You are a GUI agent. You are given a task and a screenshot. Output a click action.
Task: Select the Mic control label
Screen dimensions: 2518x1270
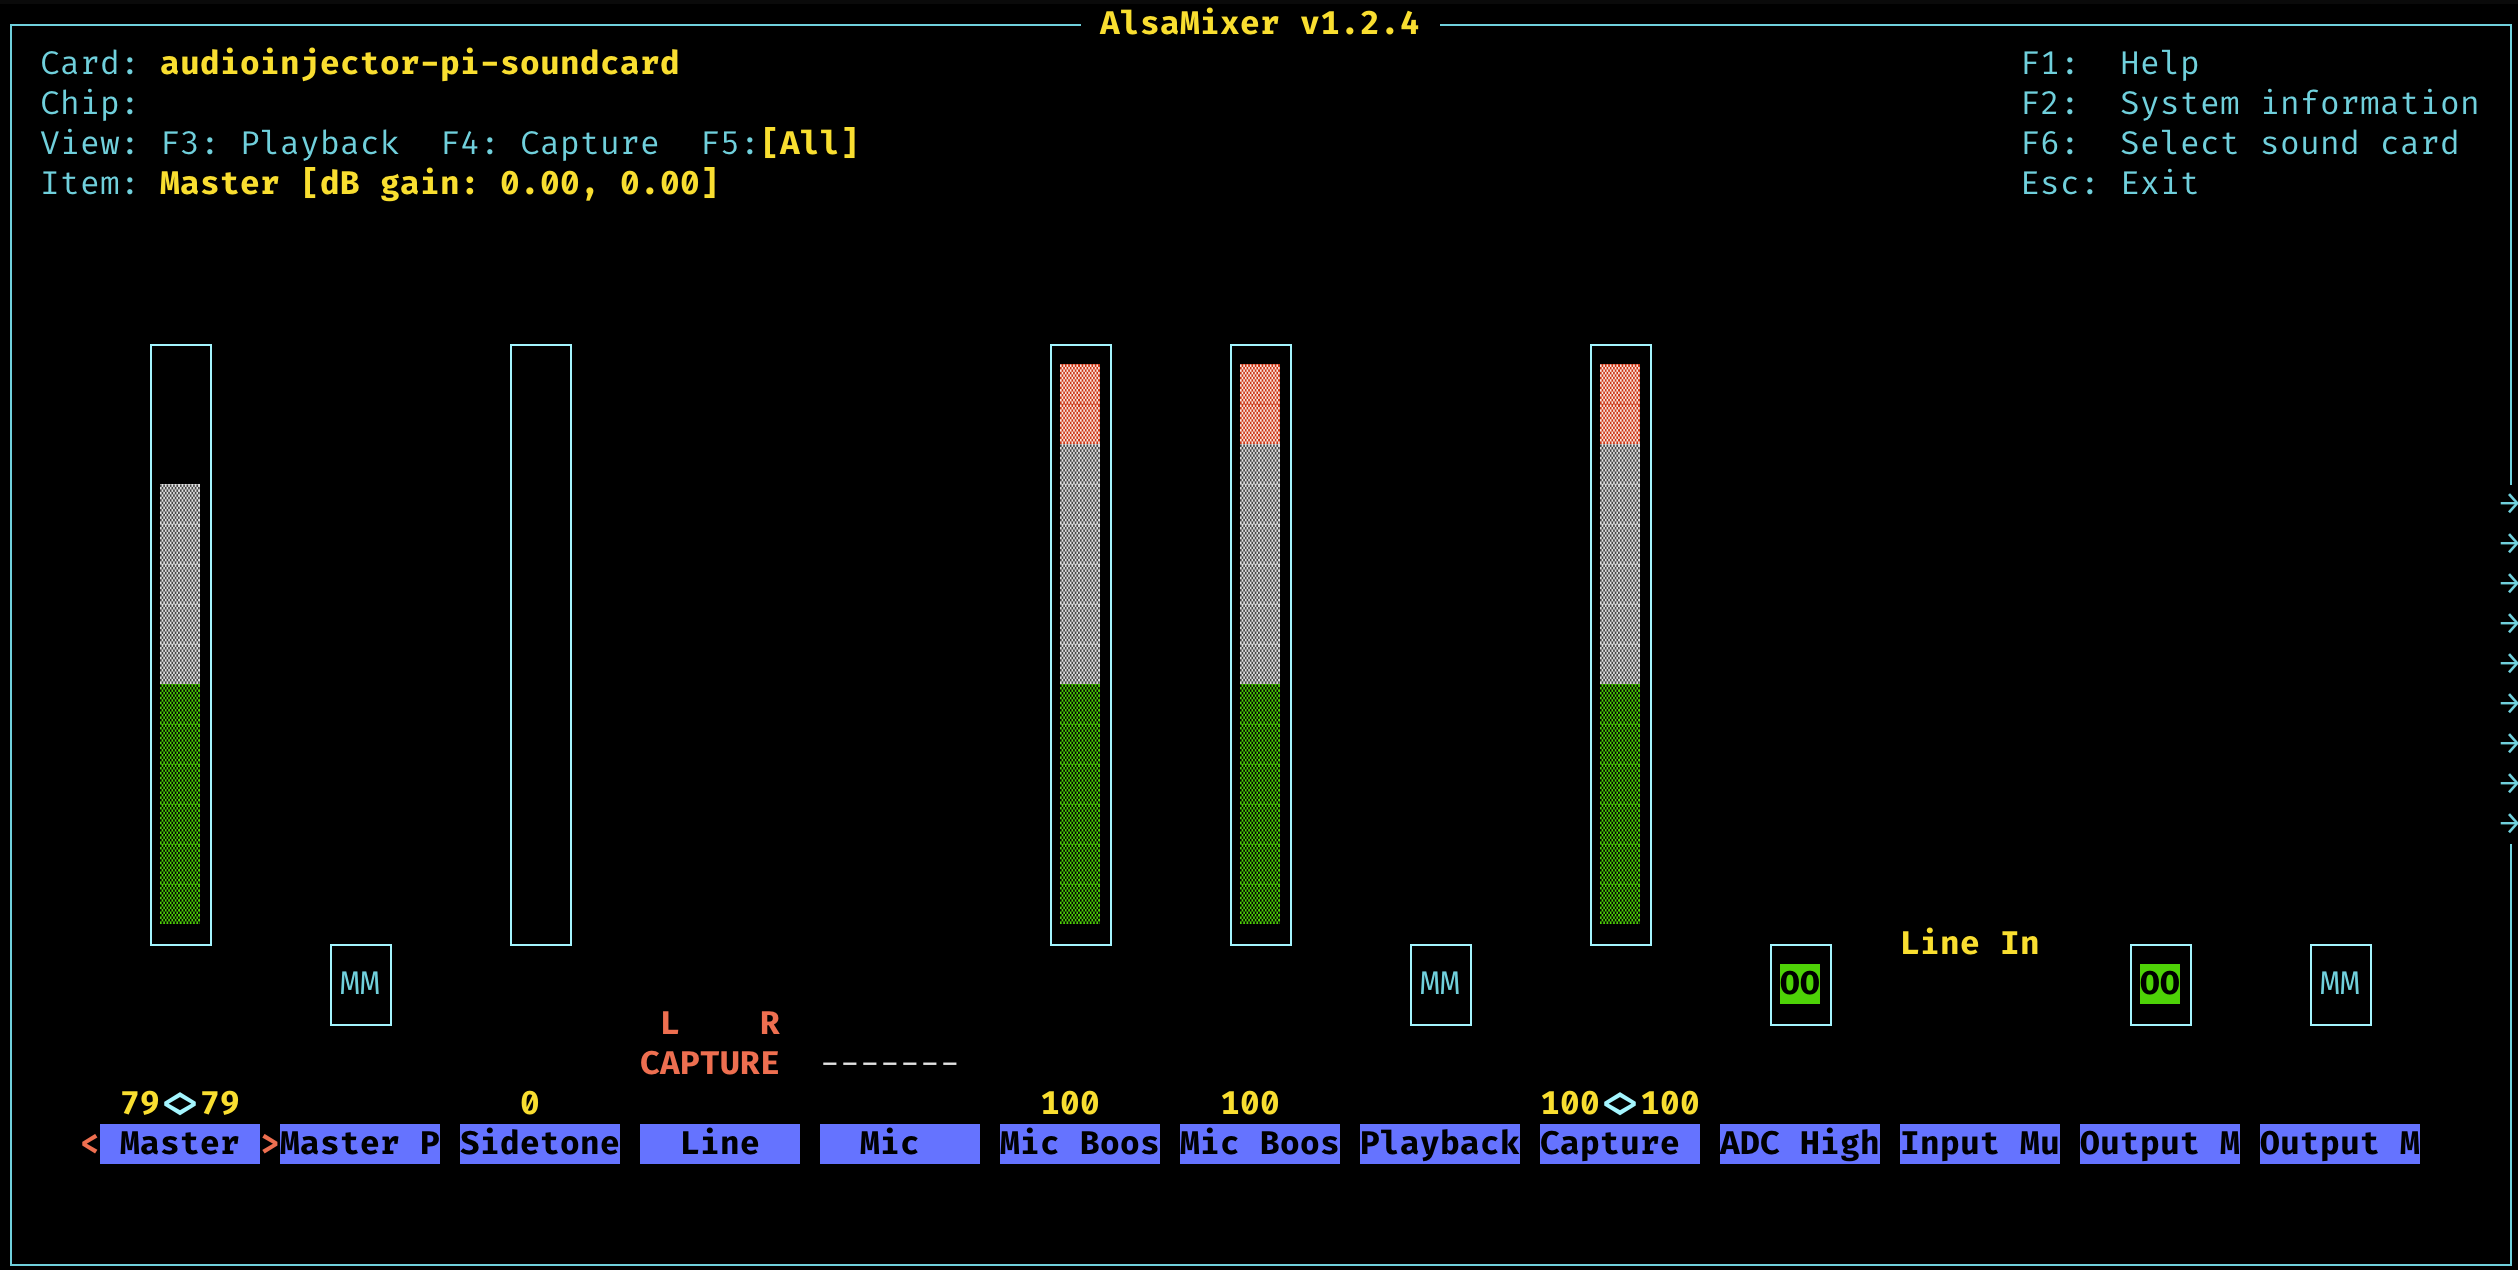click(900, 1143)
